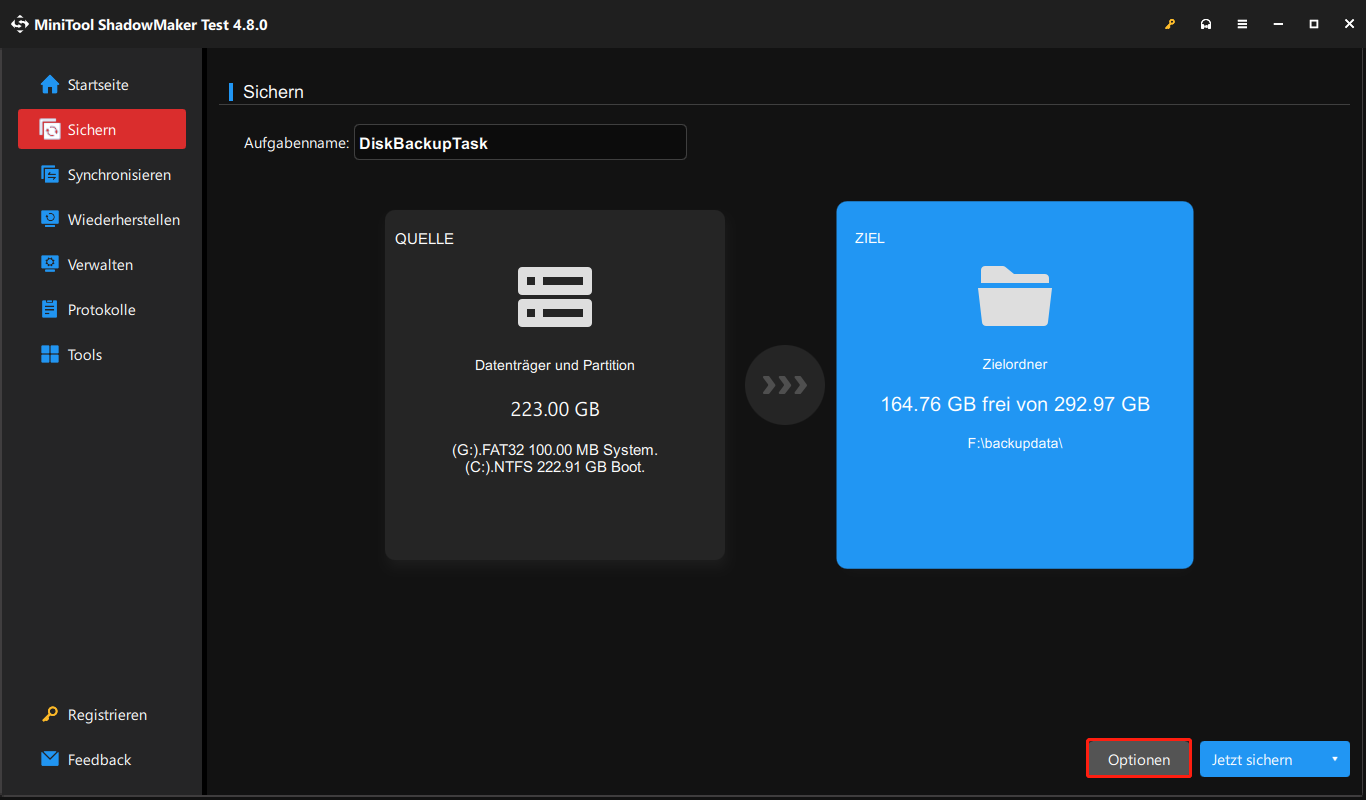Open the Startseite home icon
This screenshot has width=1366, height=800.
click(x=50, y=84)
